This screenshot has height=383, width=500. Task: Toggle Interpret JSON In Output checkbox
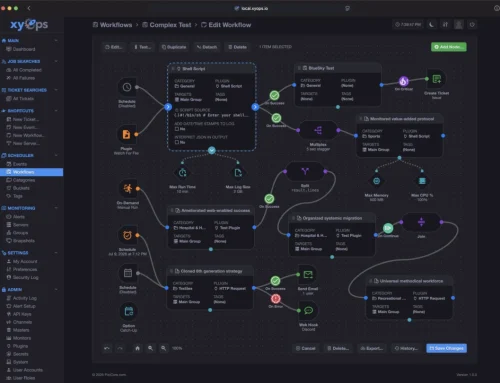pos(177,142)
